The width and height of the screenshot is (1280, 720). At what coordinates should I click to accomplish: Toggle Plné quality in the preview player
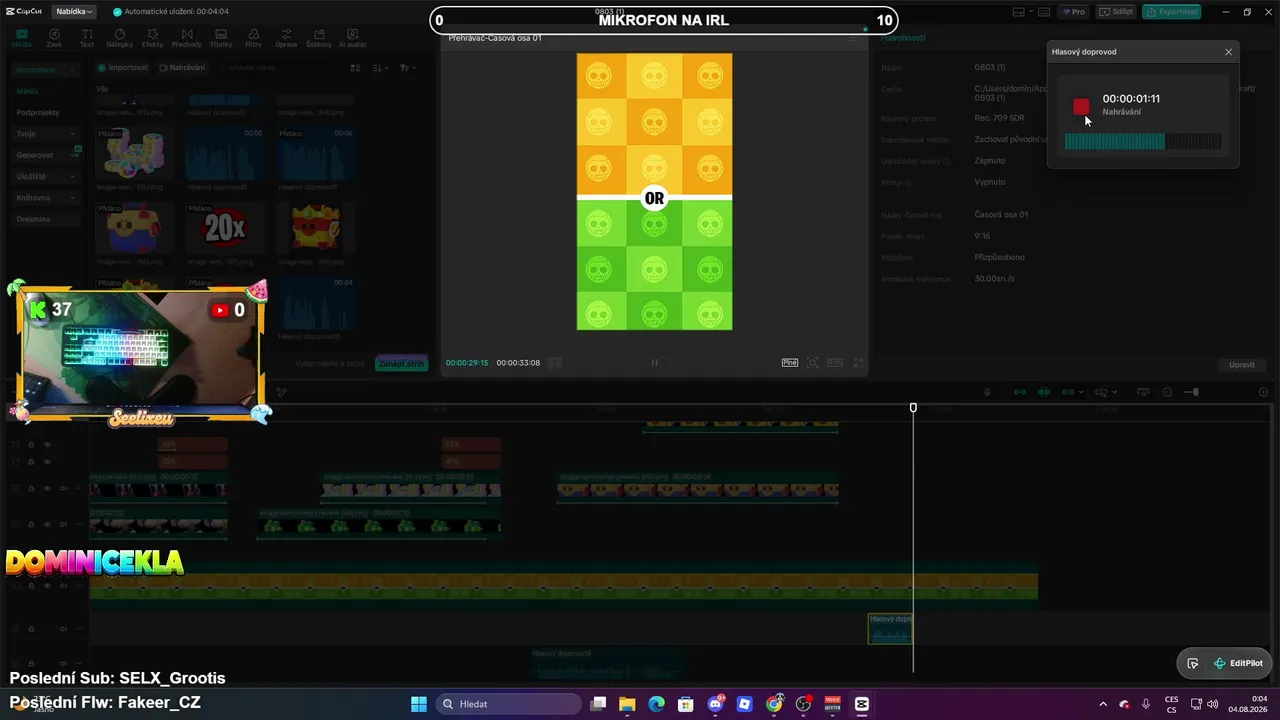pyautogui.click(x=790, y=363)
